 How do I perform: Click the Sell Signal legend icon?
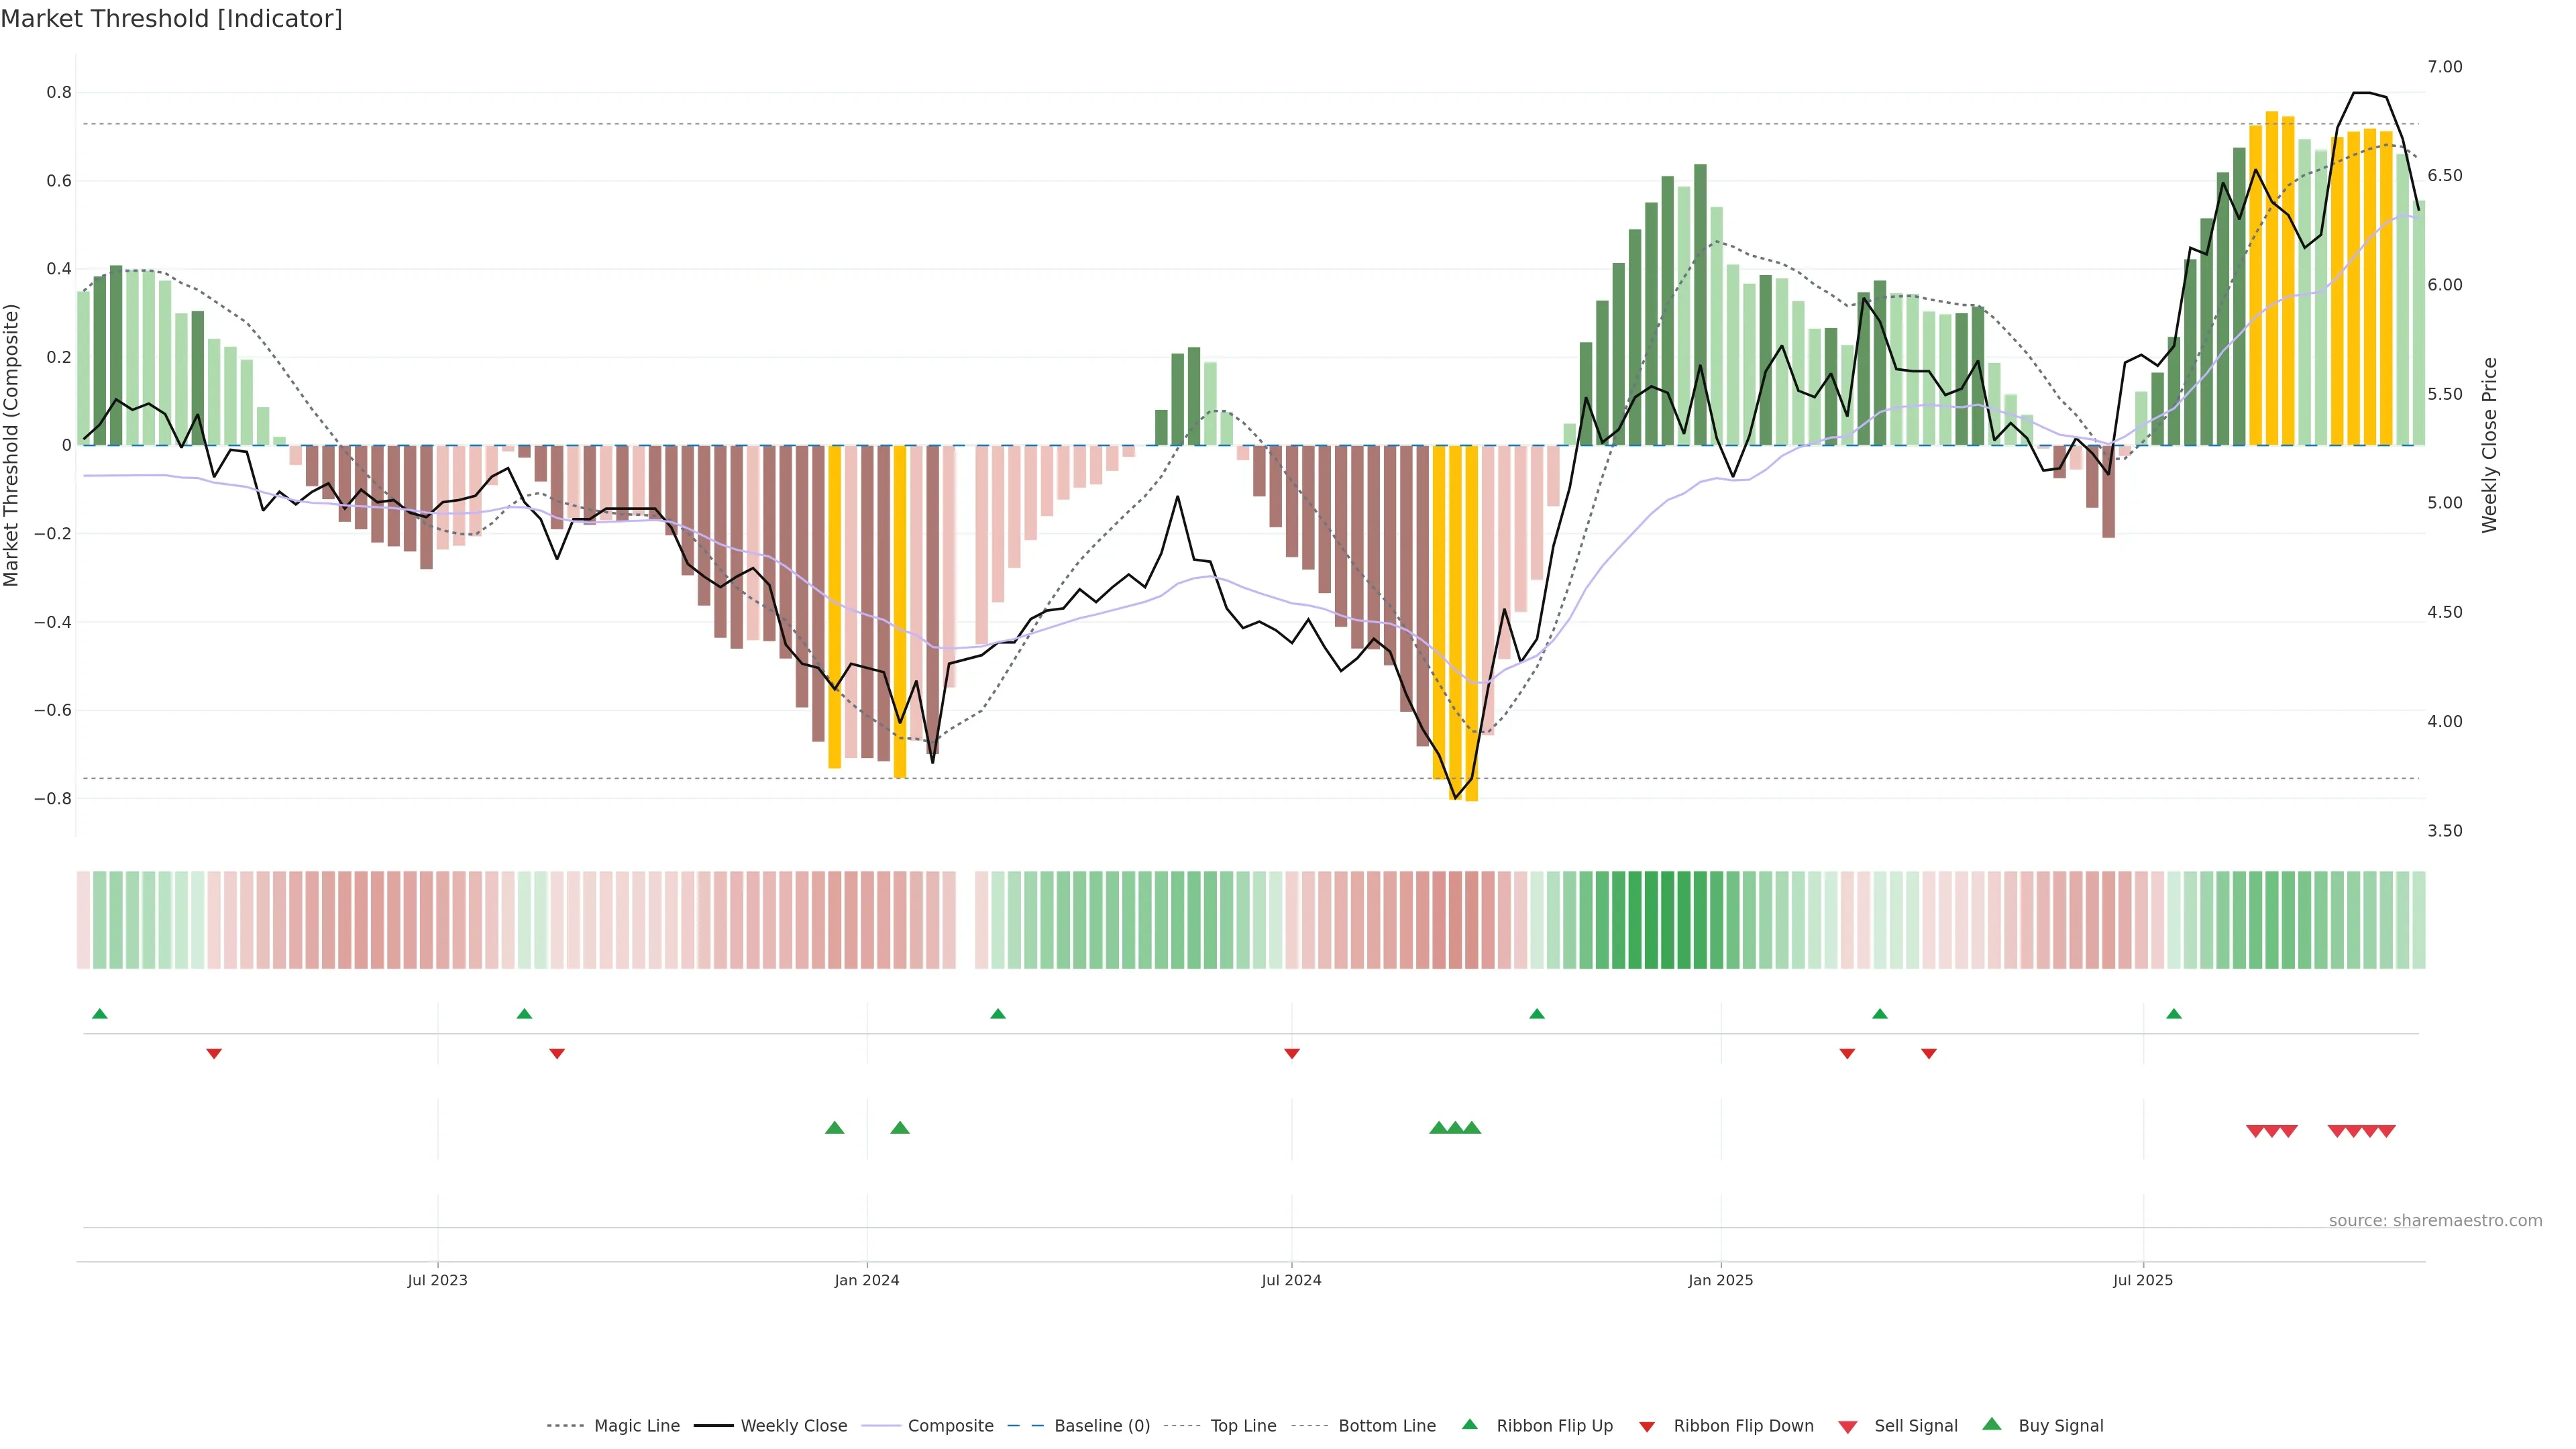[x=1848, y=1427]
